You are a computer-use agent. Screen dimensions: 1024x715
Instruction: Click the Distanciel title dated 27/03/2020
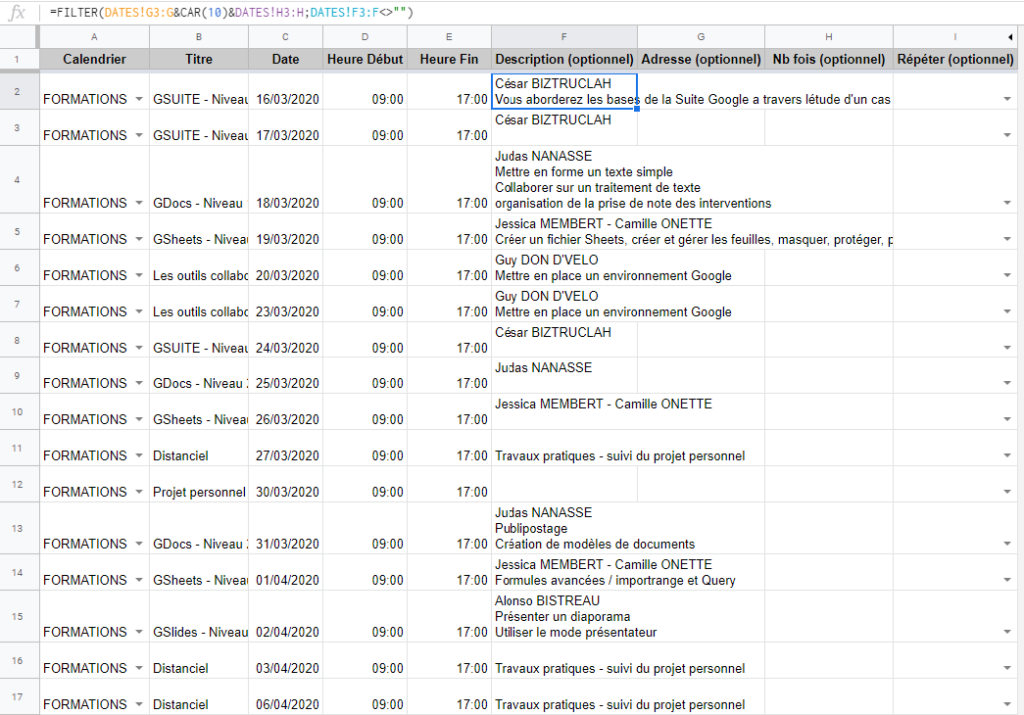(x=199, y=448)
